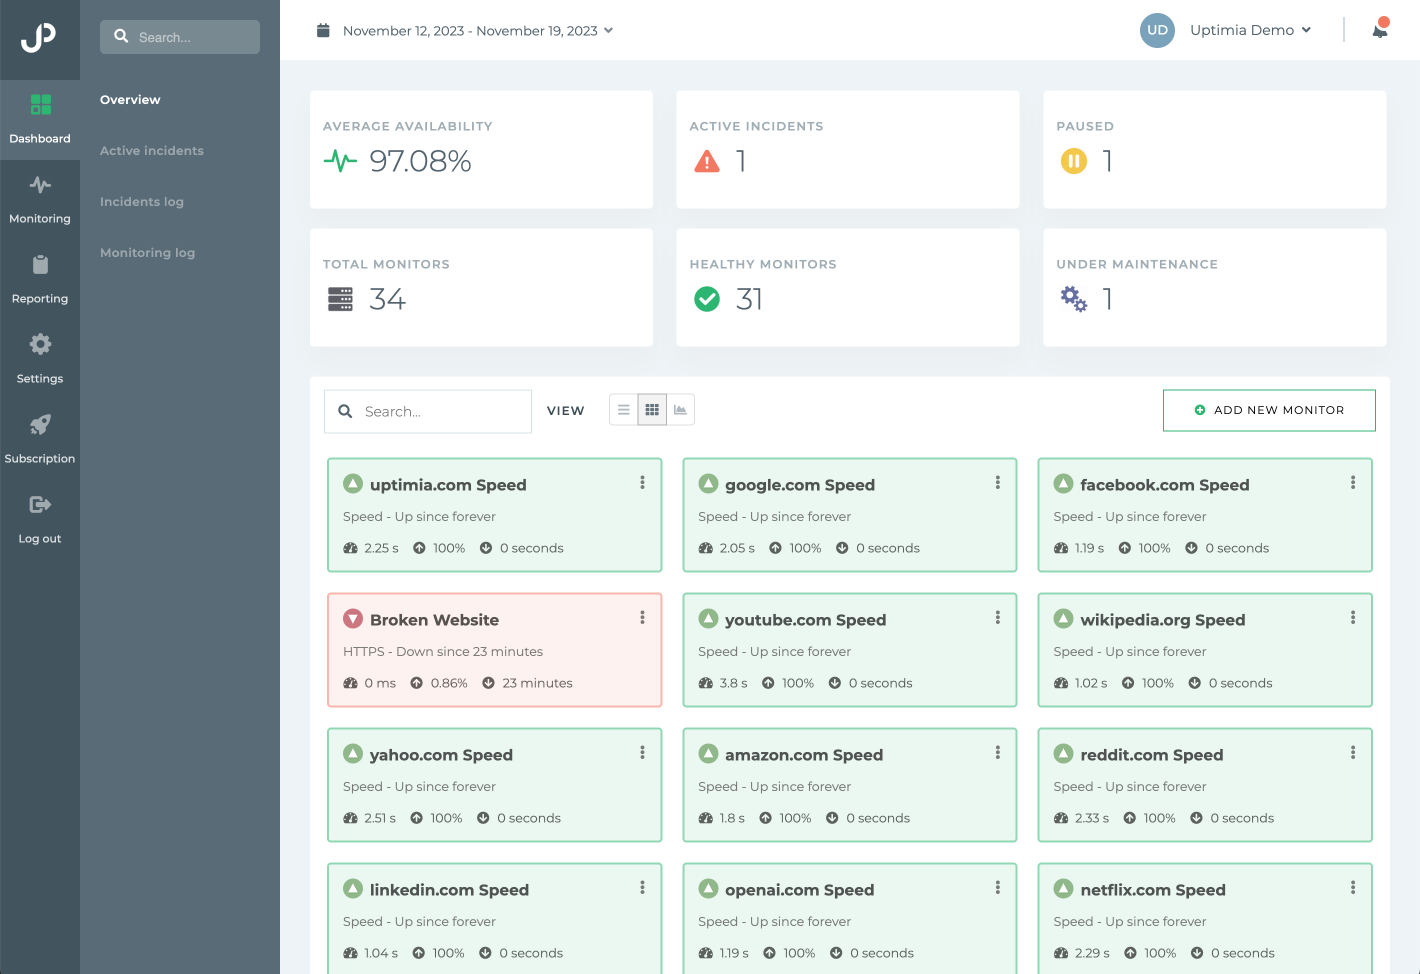The image size is (1420, 974).
Task: Click the monitor search input field
Action: click(428, 411)
